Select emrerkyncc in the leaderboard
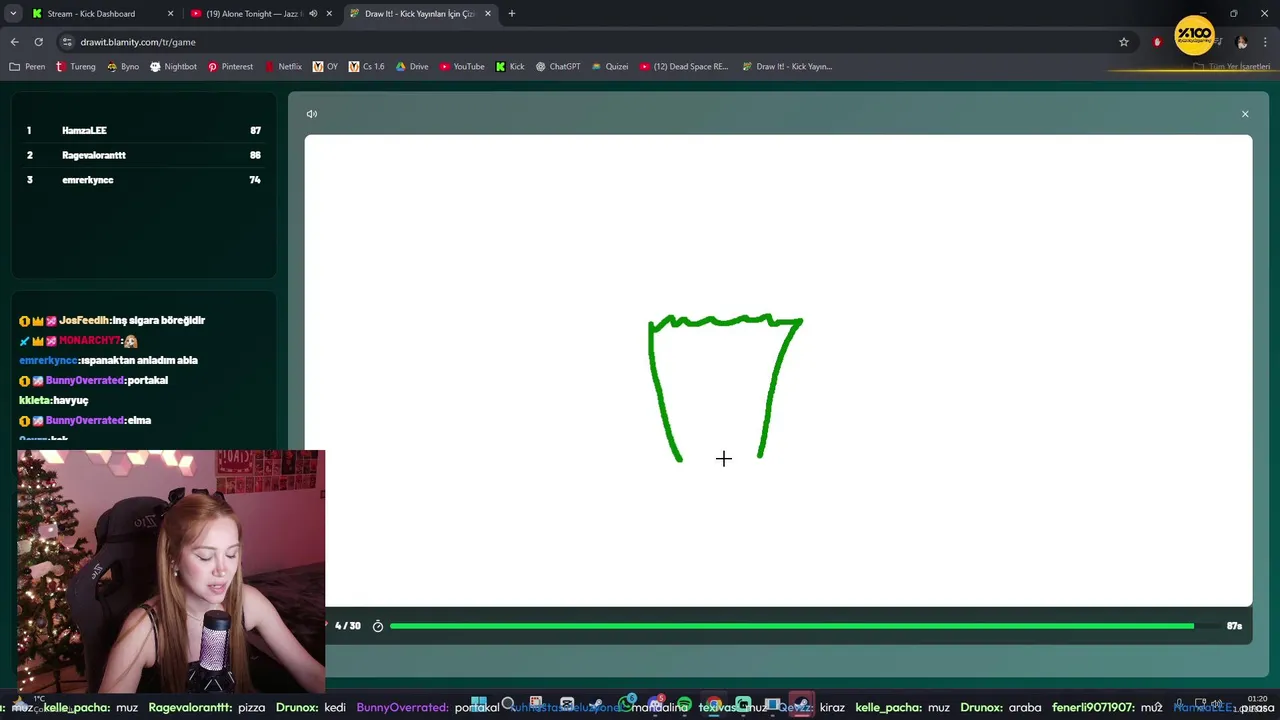 click(x=143, y=180)
